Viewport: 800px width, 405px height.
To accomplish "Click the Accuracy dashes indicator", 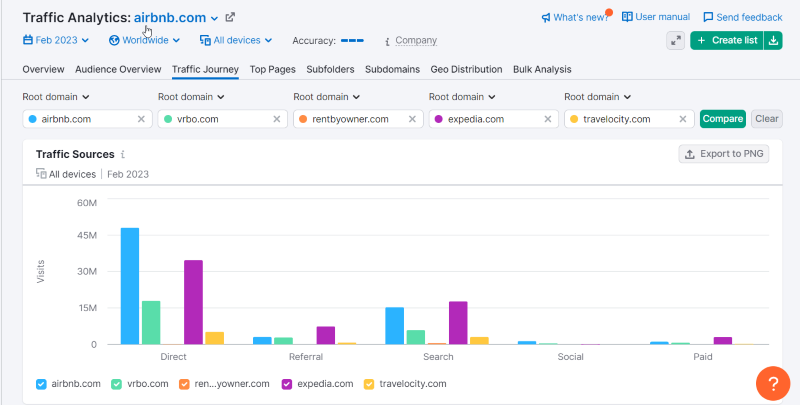I will (352, 40).
